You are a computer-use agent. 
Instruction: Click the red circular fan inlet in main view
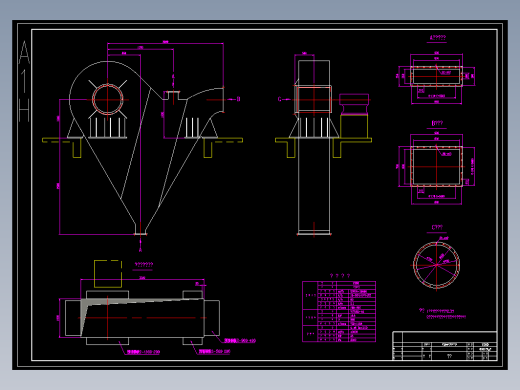coord(108,99)
